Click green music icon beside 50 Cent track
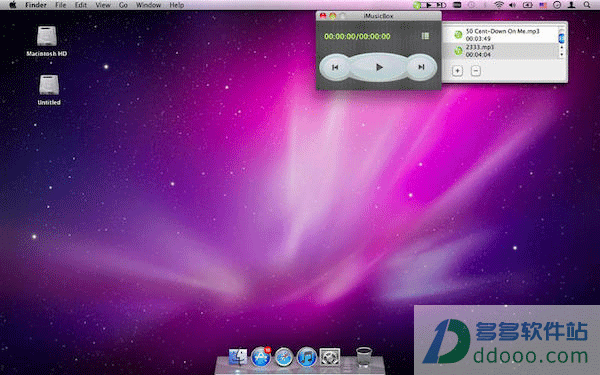The width and height of the screenshot is (600, 375). pyautogui.click(x=458, y=35)
